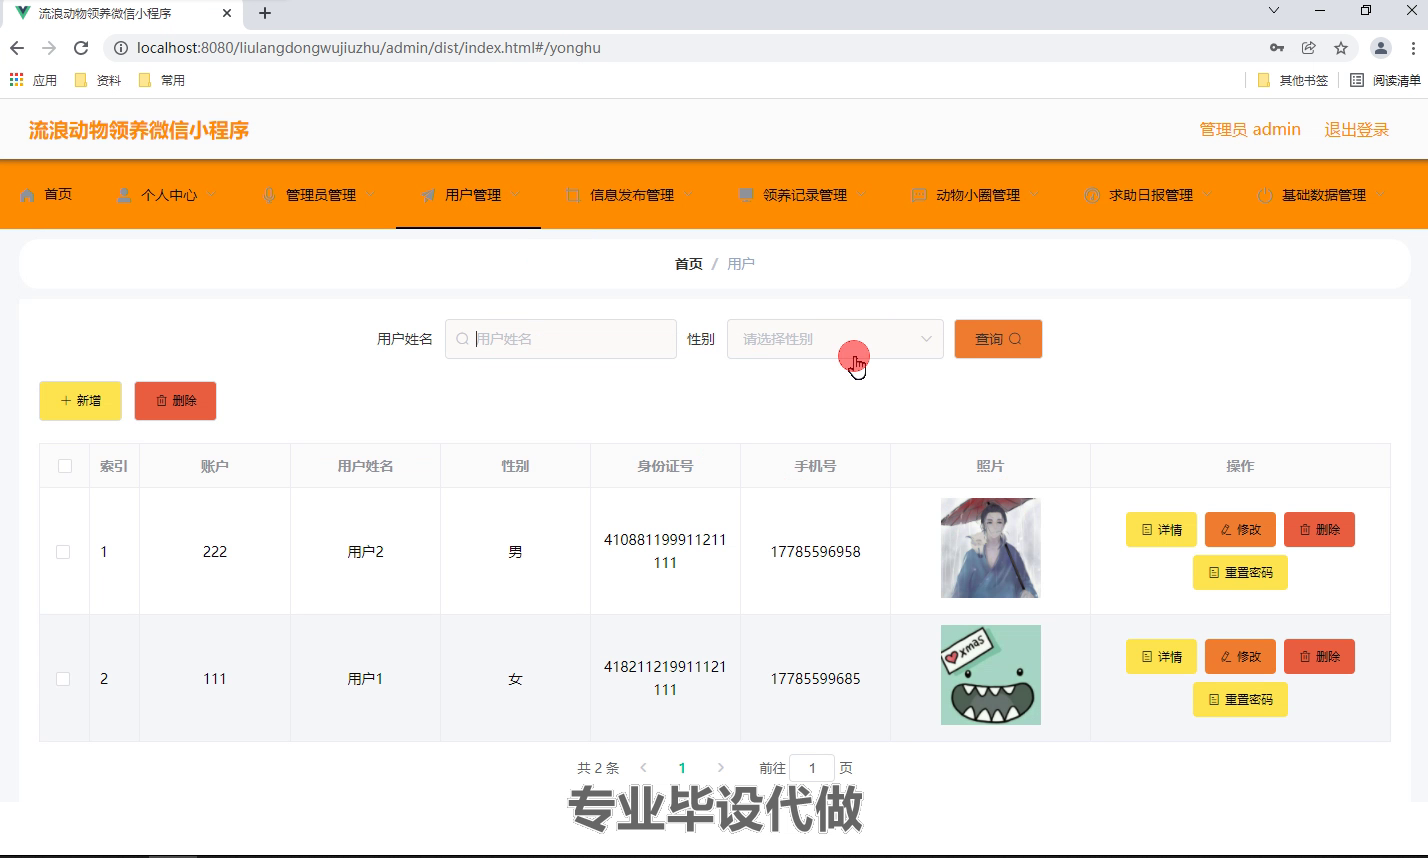
Task: Click the 新增 add button
Action: point(80,401)
